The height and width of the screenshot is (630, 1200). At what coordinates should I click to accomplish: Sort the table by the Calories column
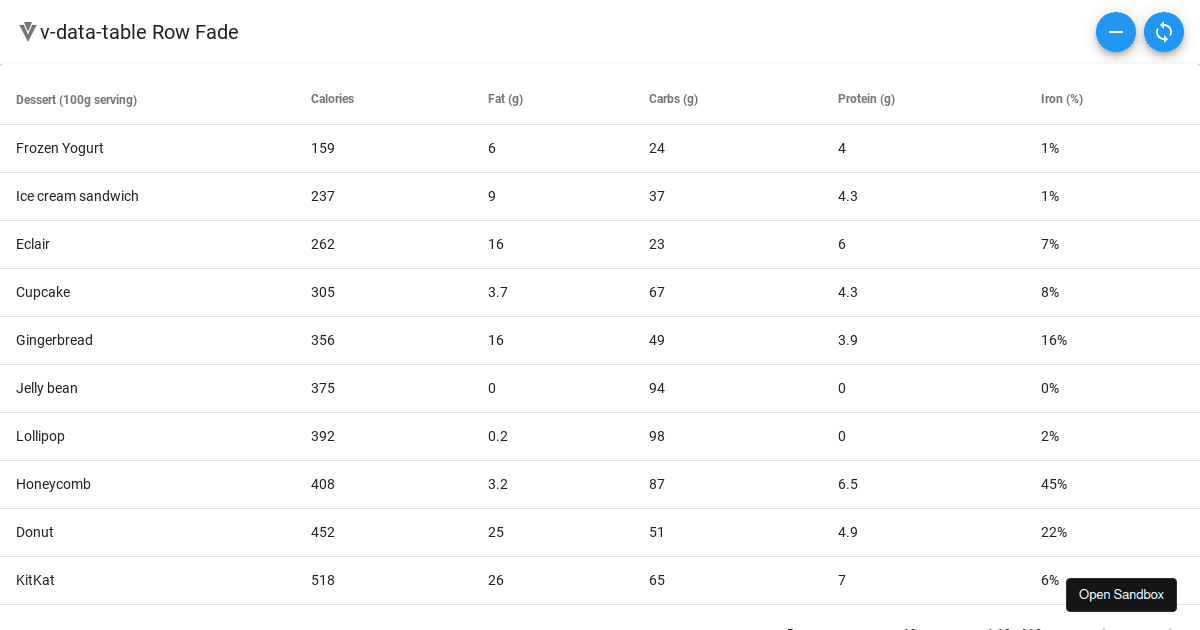332,99
